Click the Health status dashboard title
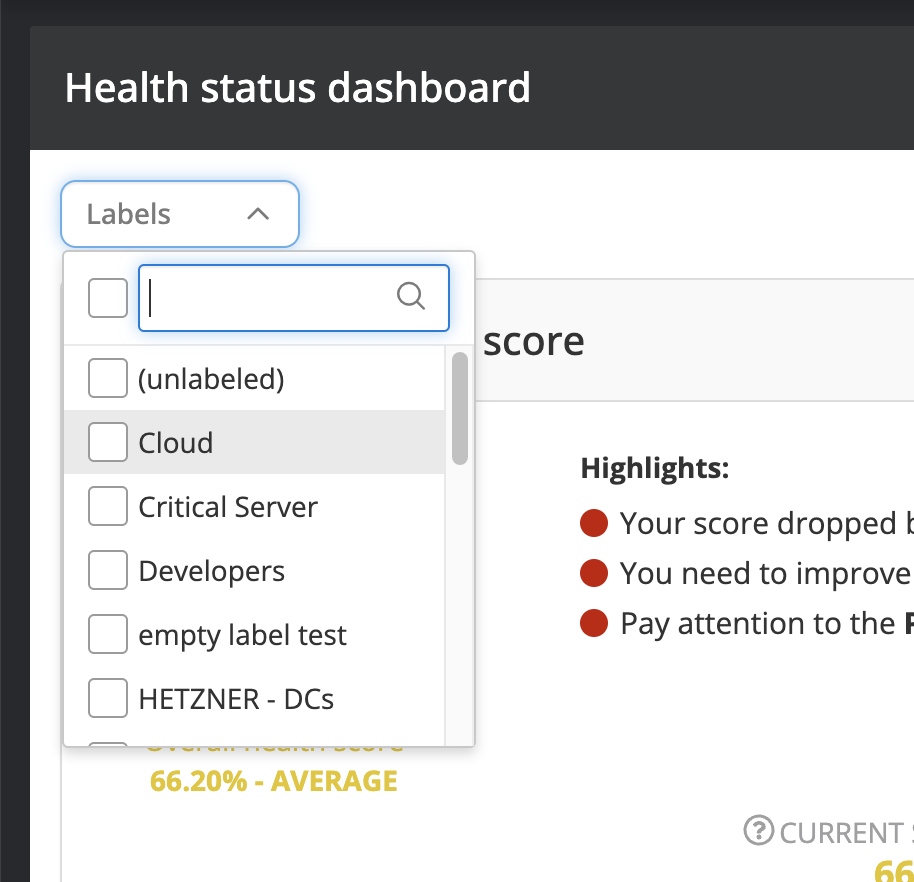This screenshot has width=914, height=882. click(298, 88)
